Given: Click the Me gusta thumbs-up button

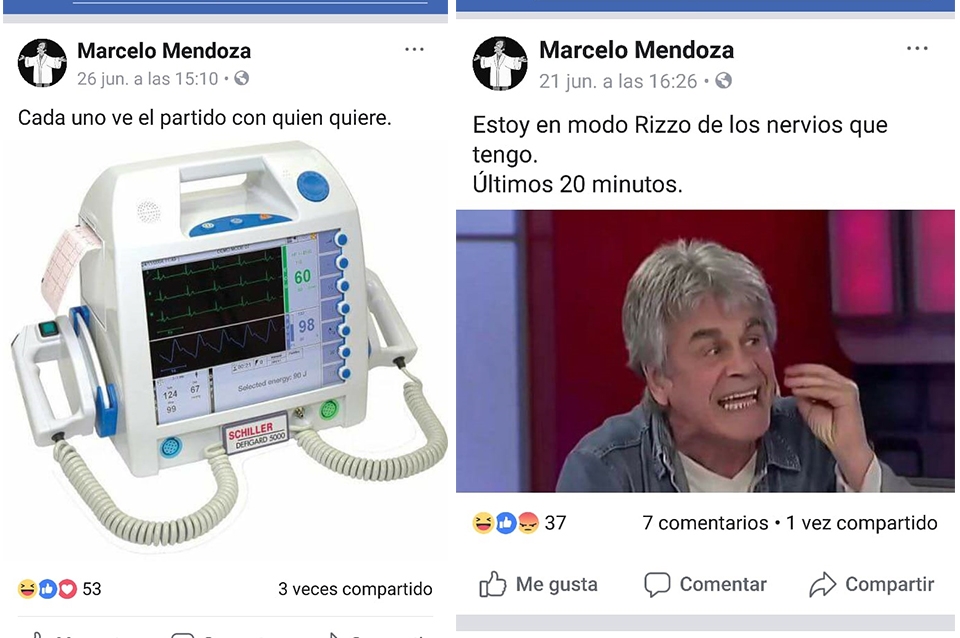Looking at the screenshot, I should (x=538, y=584).
